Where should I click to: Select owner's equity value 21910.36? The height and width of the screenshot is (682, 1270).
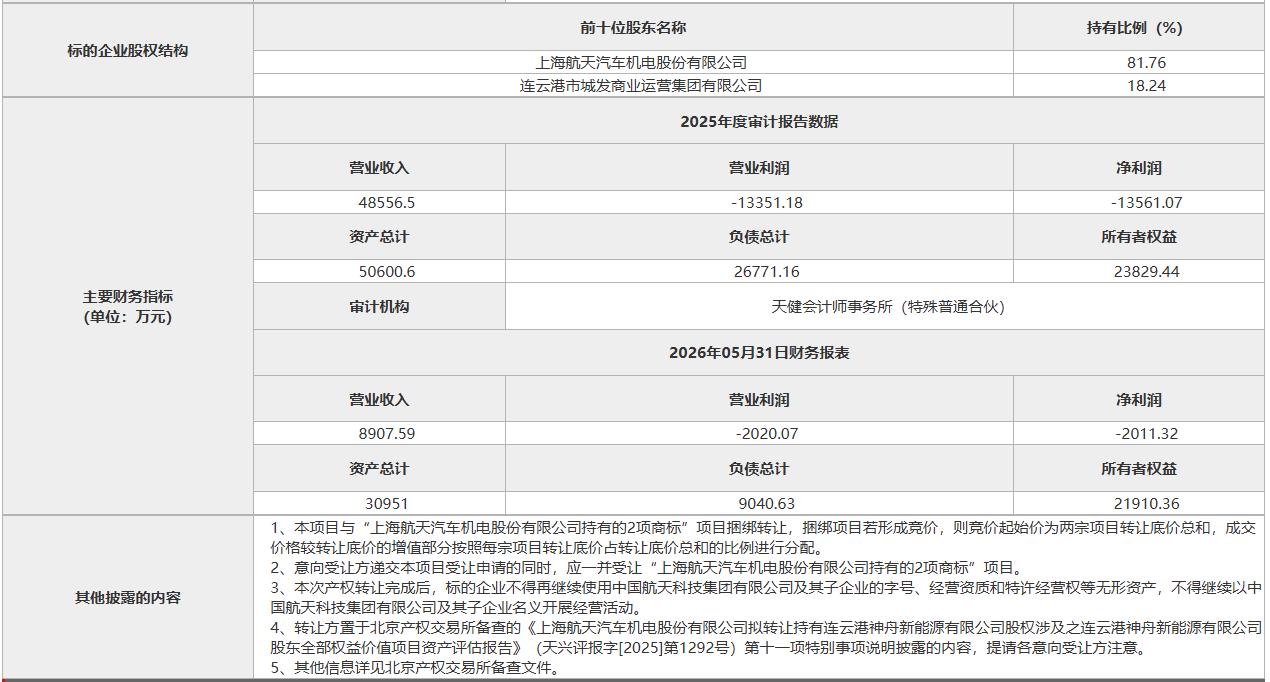pyautogui.click(x=1146, y=504)
